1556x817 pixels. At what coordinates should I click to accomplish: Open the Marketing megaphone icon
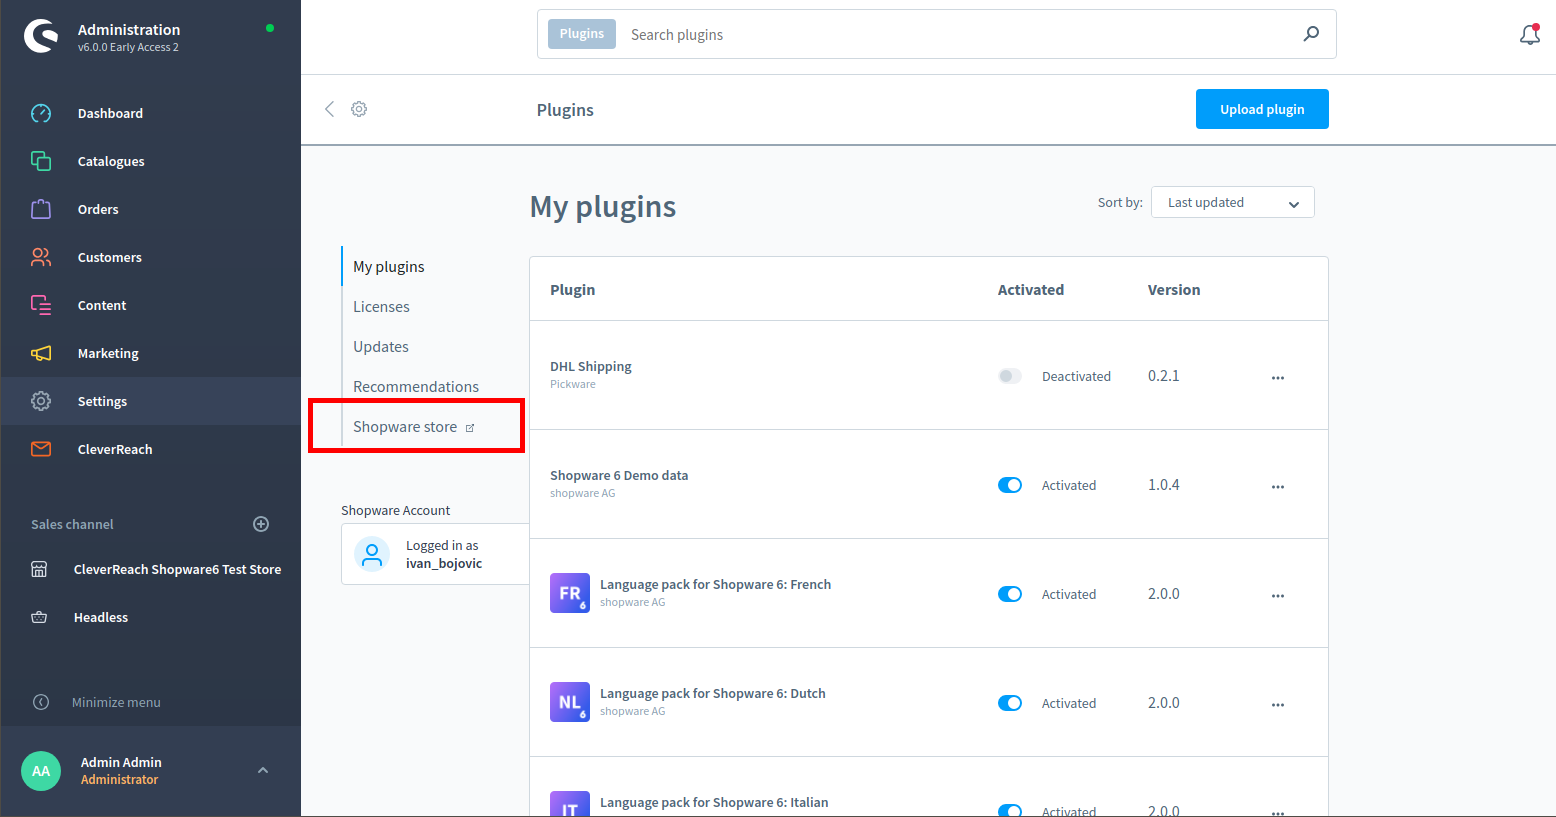click(x=41, y=353)
